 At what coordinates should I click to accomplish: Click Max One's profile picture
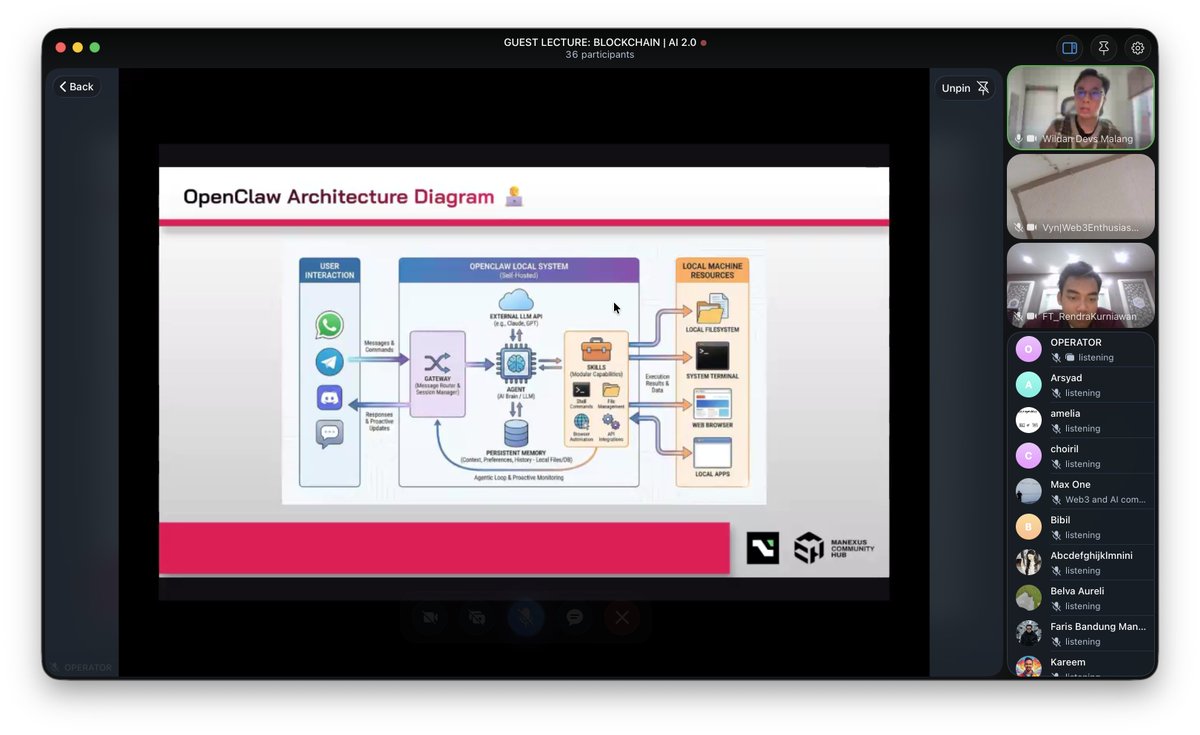pyautogui.click(x=1028, y=491)
